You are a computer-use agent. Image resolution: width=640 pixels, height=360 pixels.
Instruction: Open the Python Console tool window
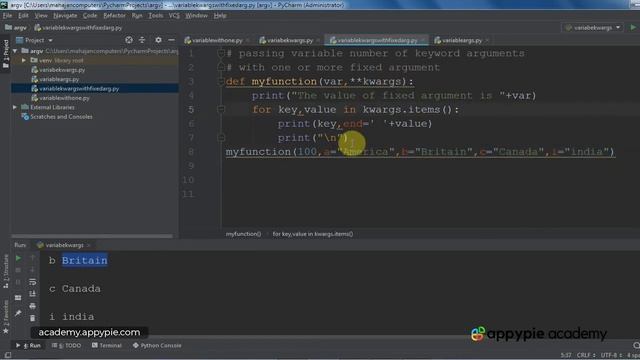(157, 345)
